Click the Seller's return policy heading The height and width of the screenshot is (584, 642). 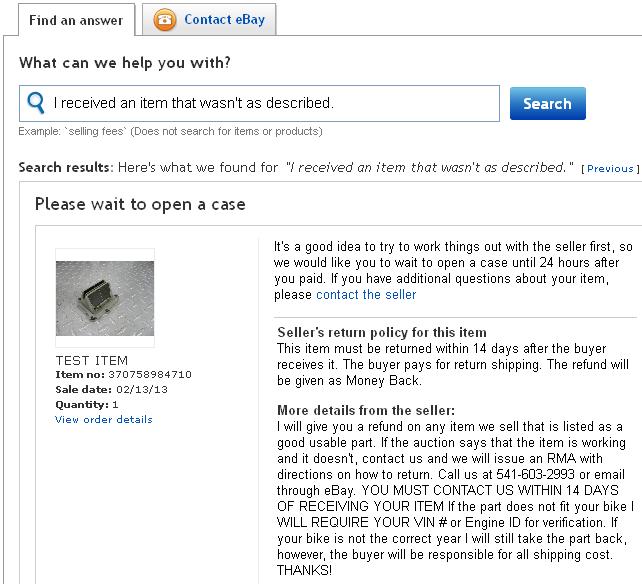pyautogui.click(x=381, y=333)
